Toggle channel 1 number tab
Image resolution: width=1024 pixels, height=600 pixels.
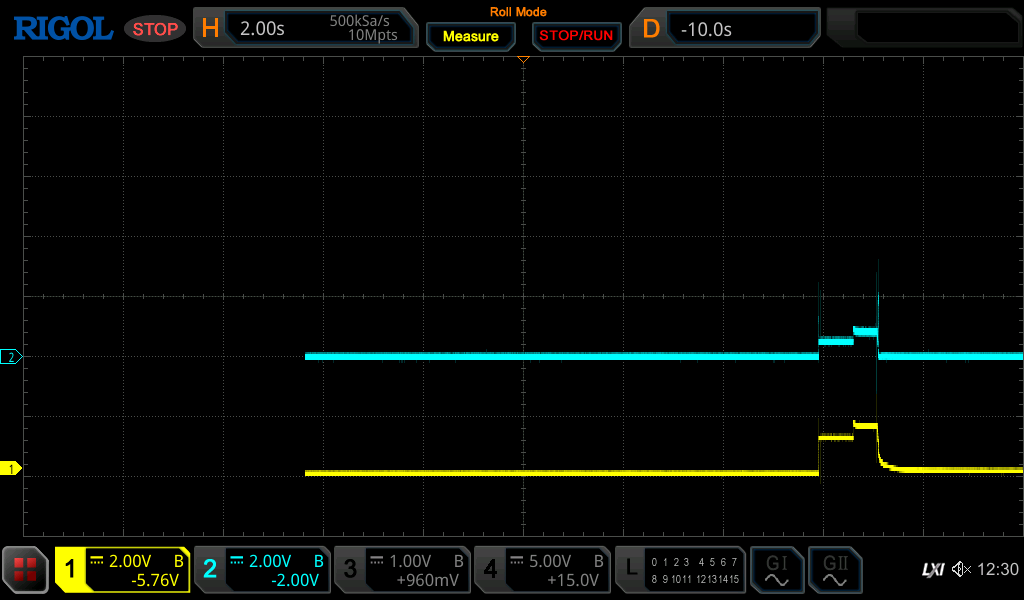(x=70, y=569)
